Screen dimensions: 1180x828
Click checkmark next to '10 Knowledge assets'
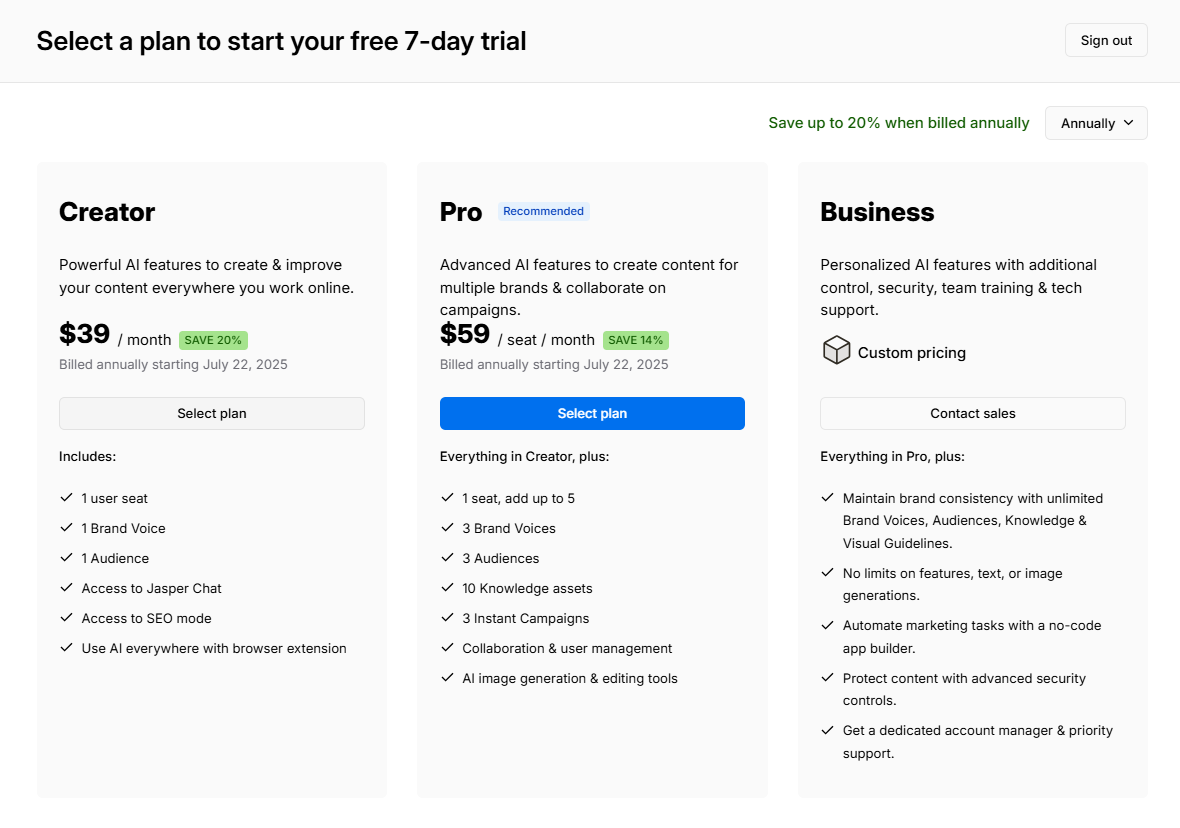[x=447, y=588]
